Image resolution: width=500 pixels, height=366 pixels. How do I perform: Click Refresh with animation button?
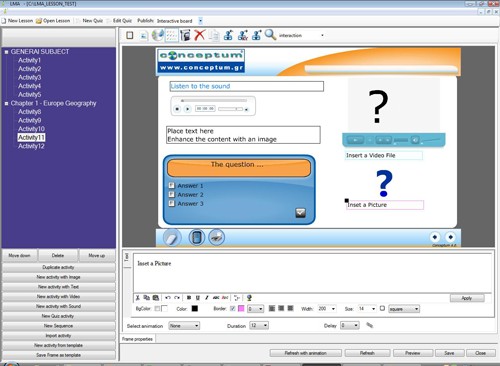point(305,353)
